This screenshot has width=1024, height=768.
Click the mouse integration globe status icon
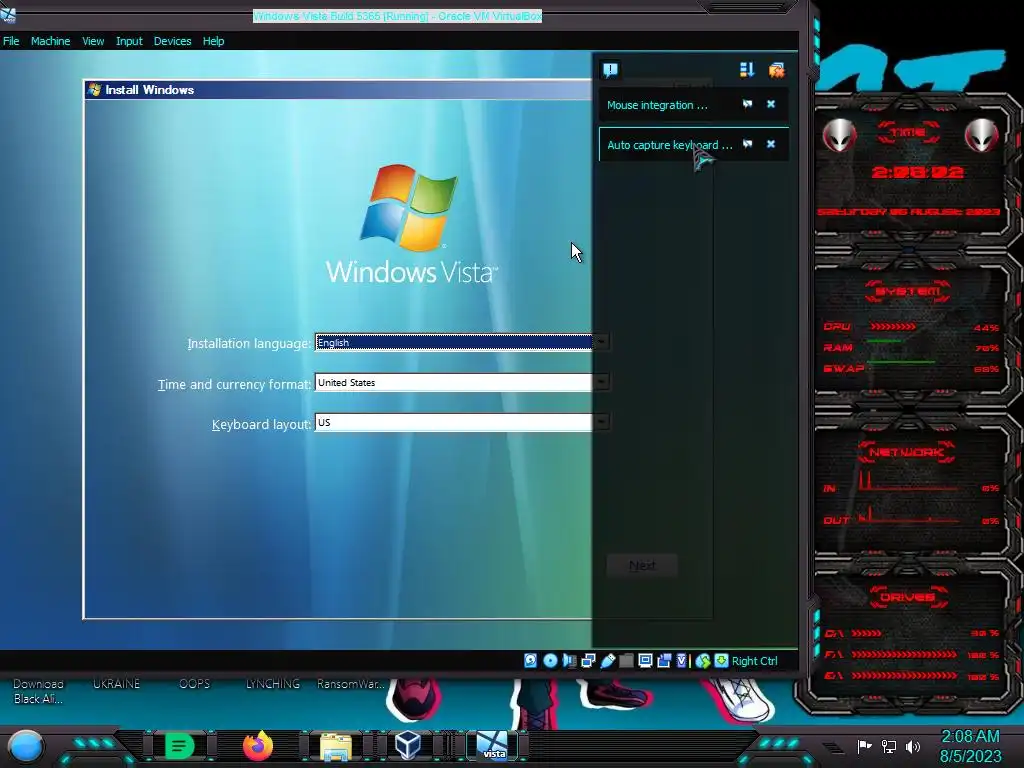[x=703, y=661]
